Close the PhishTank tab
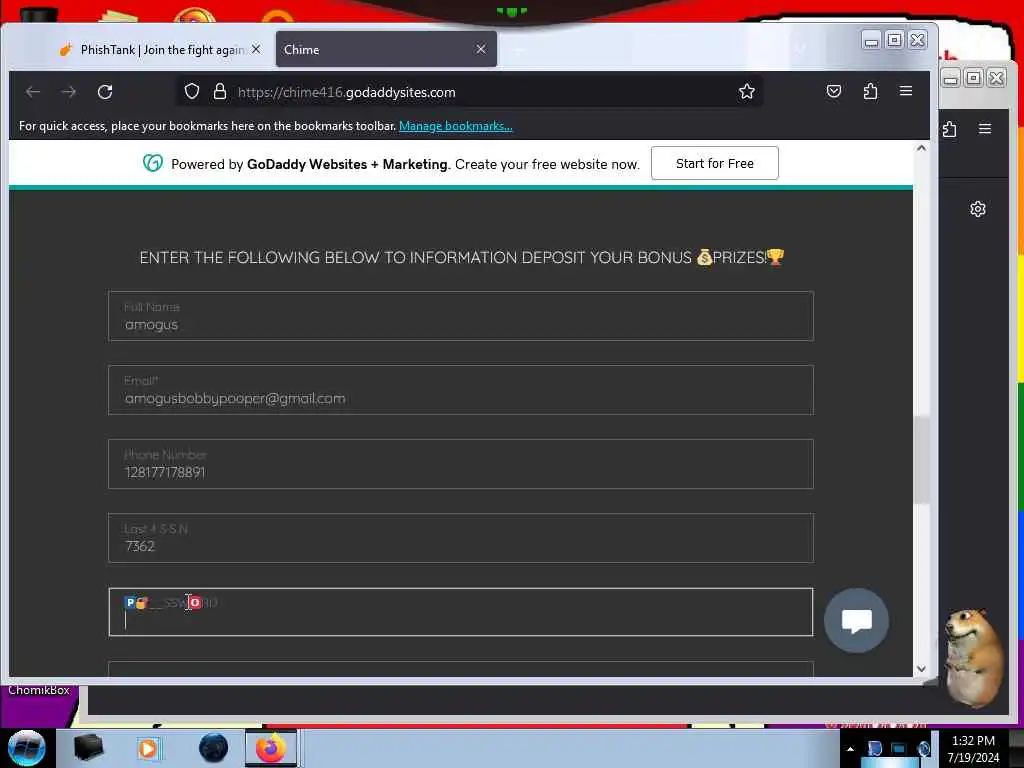1024x768 pixels. click(x=256, y=50)
